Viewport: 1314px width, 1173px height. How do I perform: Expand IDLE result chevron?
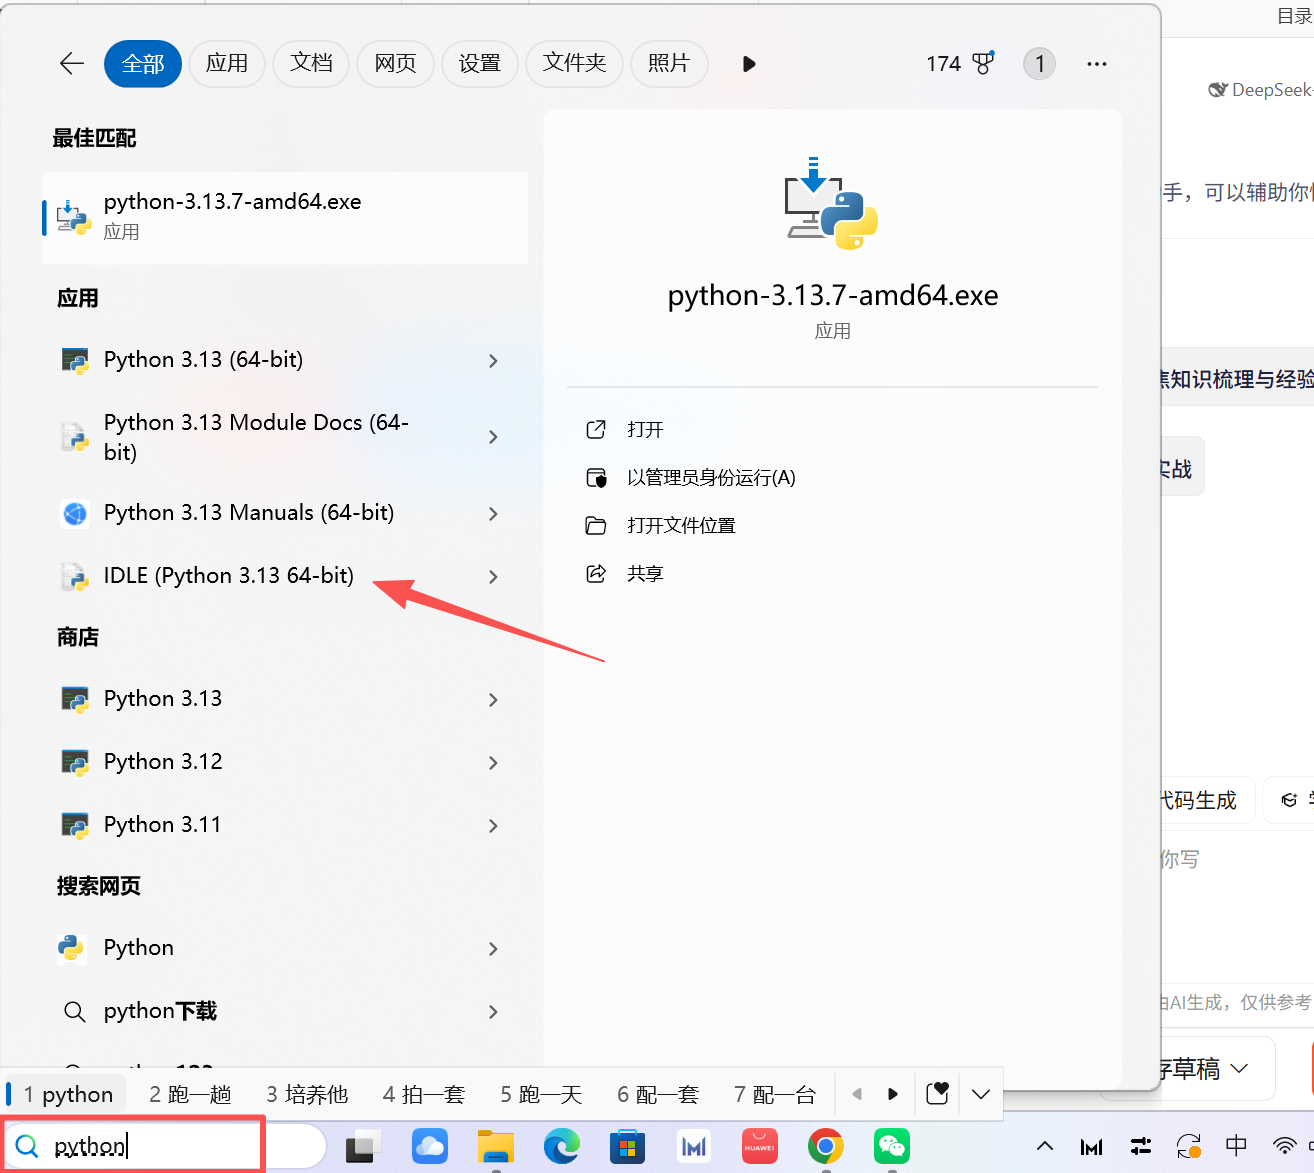493,577
